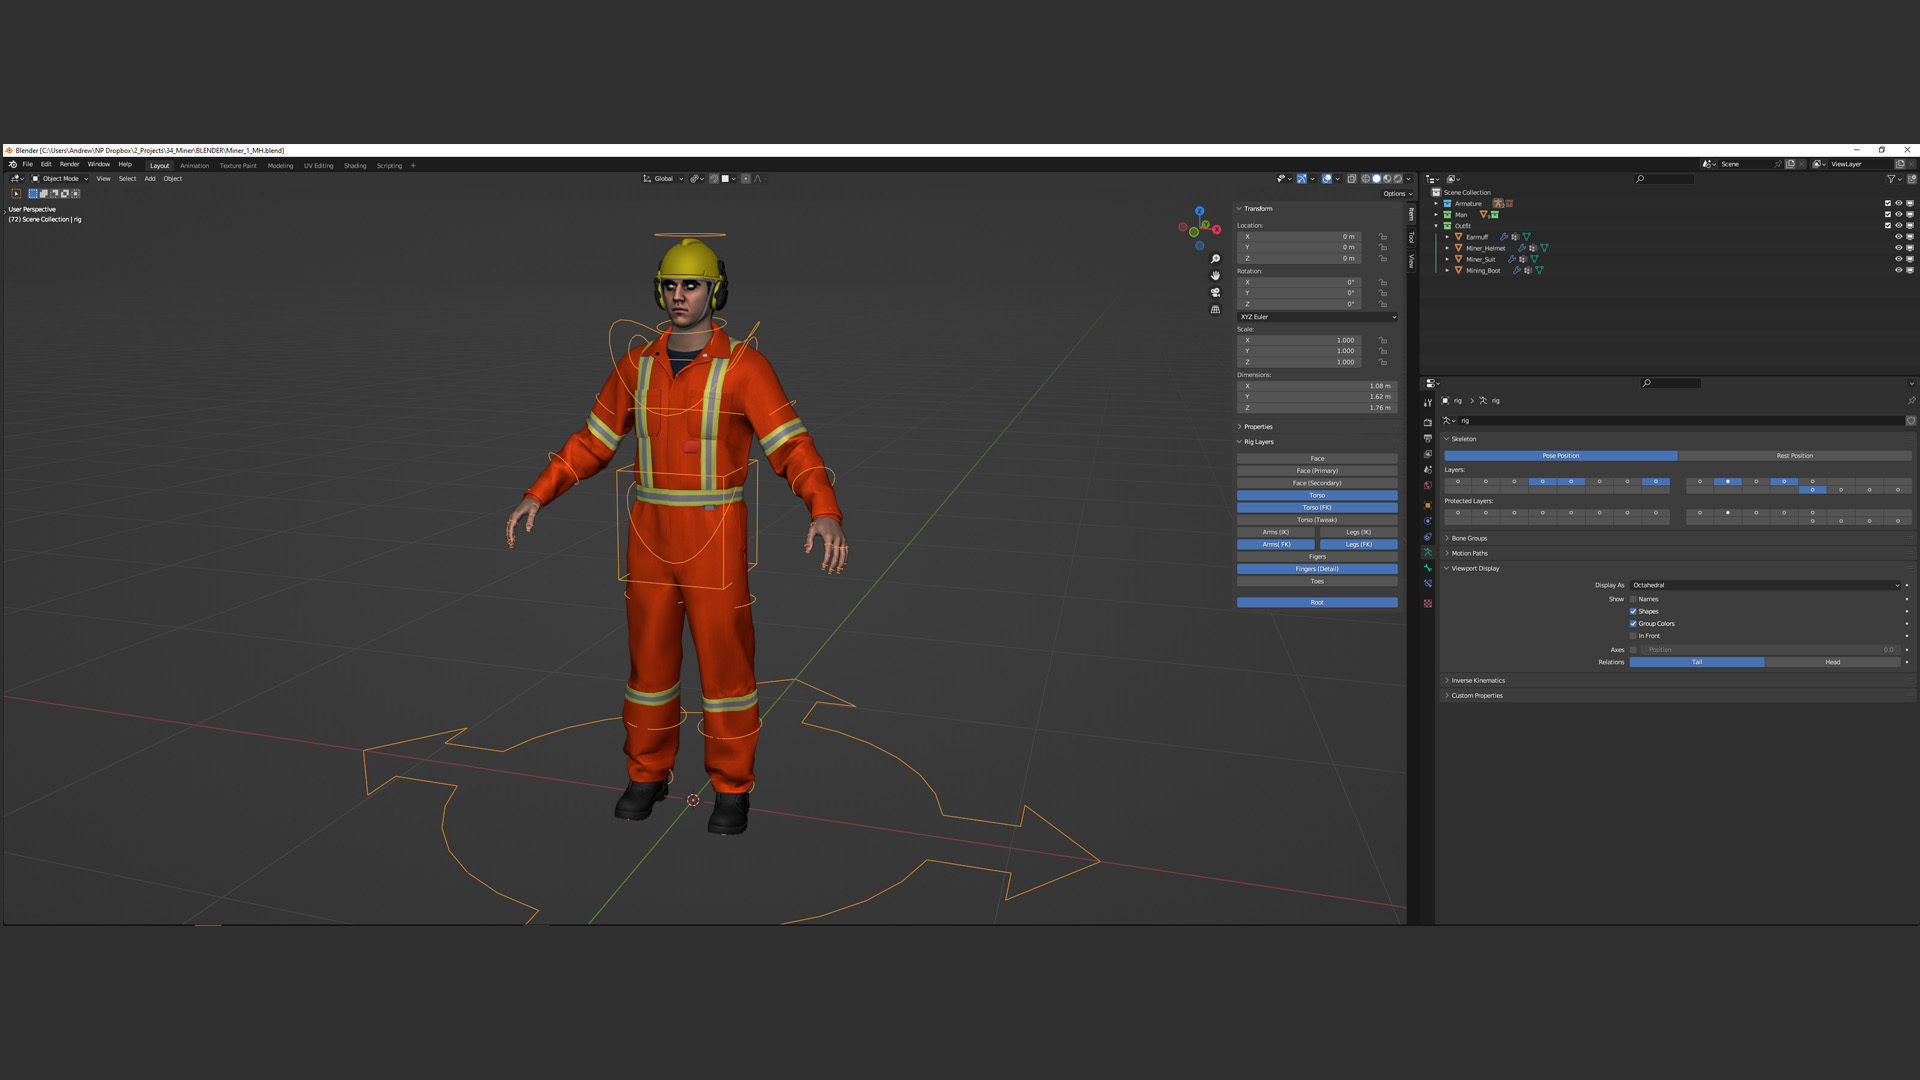The height and width of the screenshot is (1080, 1920).
Task: Uncheck the Group Colors checkbox
Action: coord(1633,623)
